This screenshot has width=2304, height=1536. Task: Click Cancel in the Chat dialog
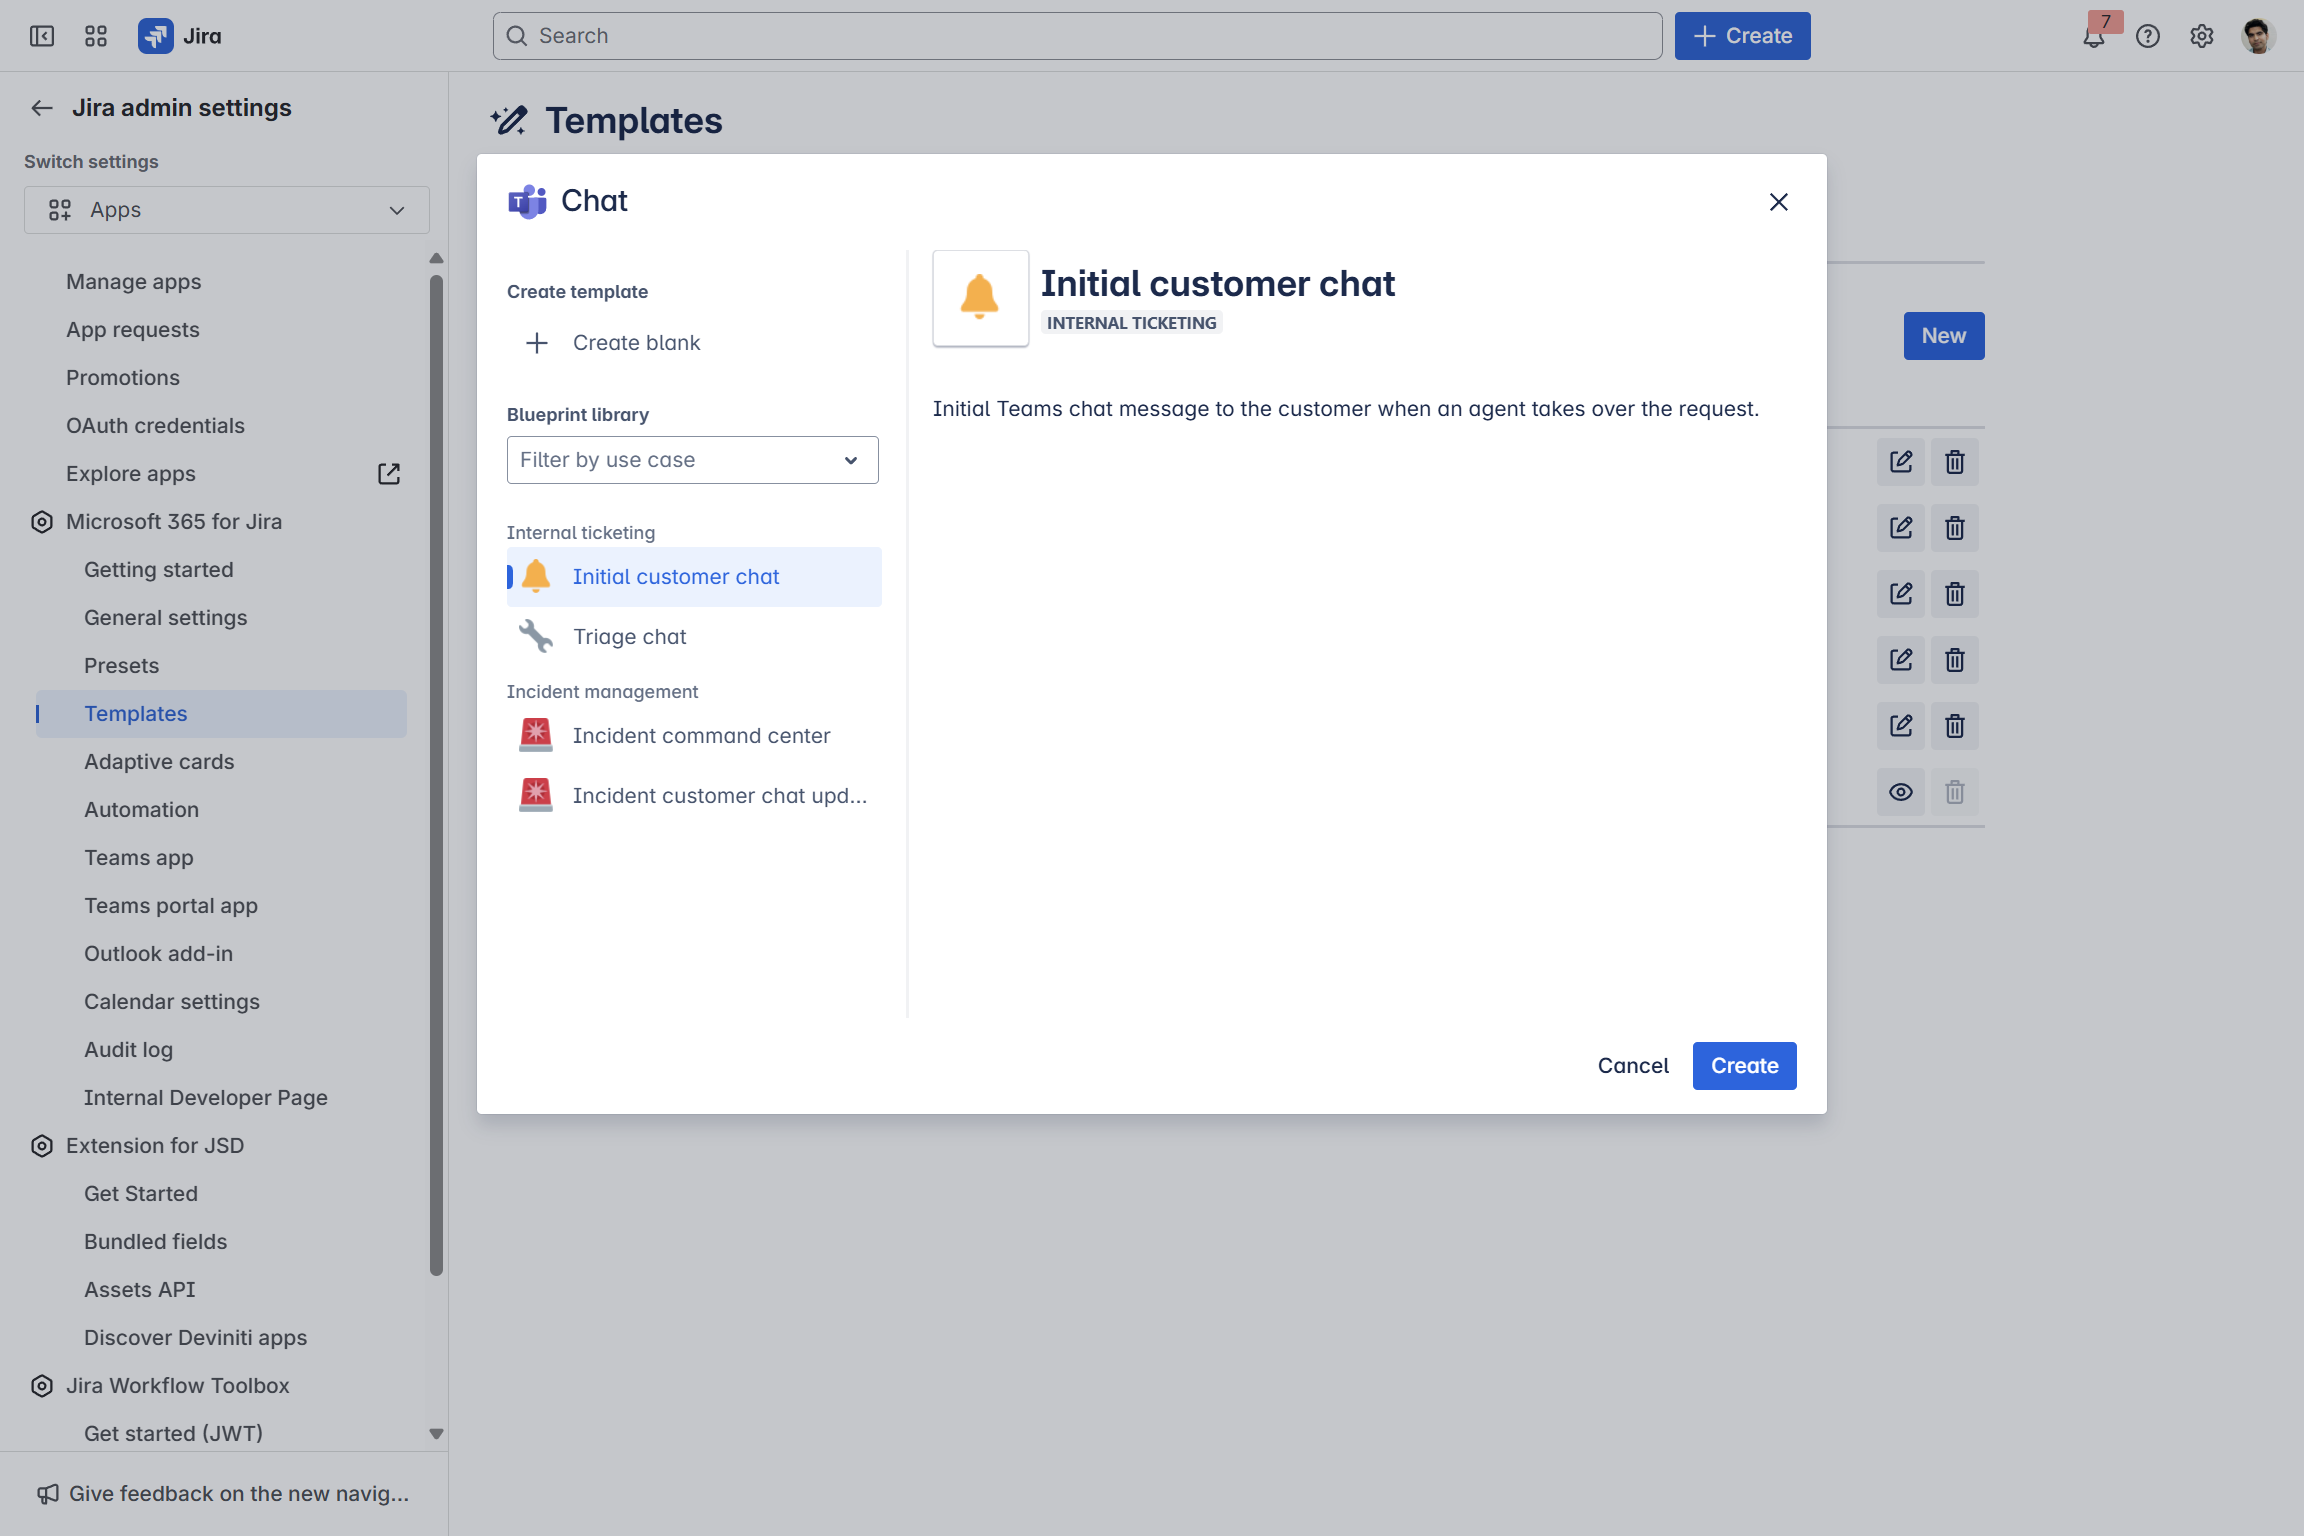point(1633,1066)
